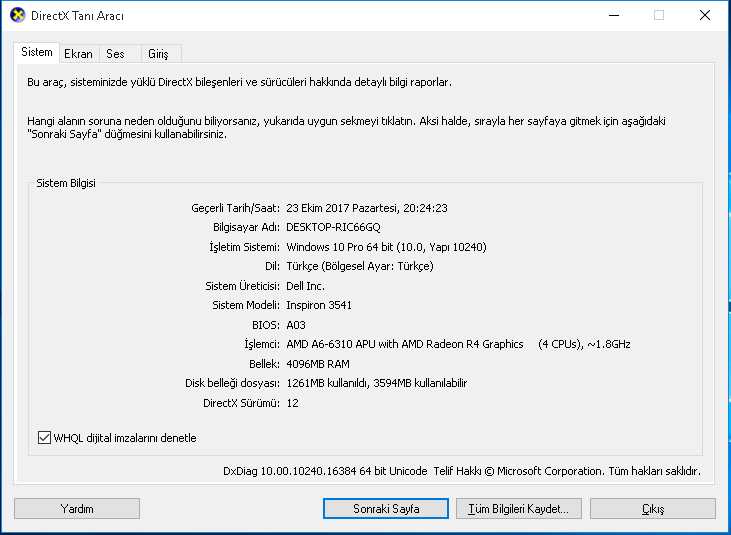Click the İşlemci label
Viewport: 731px width, 535px height.
(x=262, y=344)
